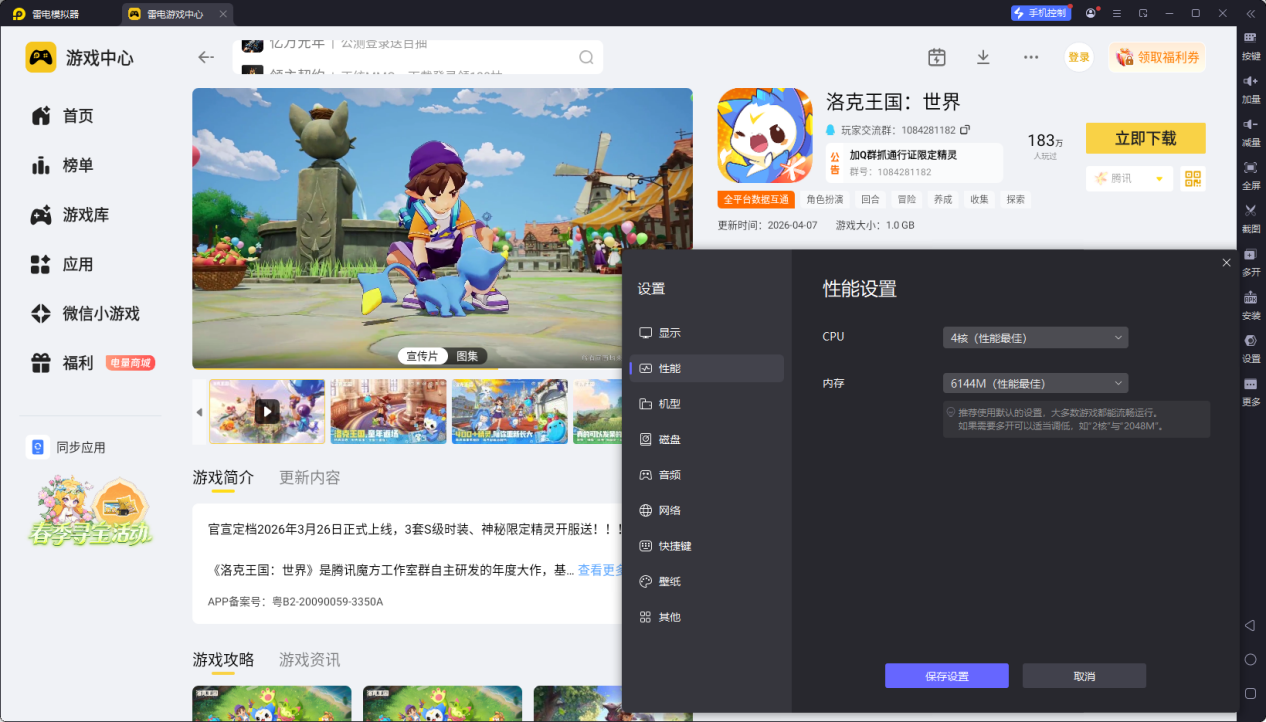Click the search magnifier icon

coord(586,57)
